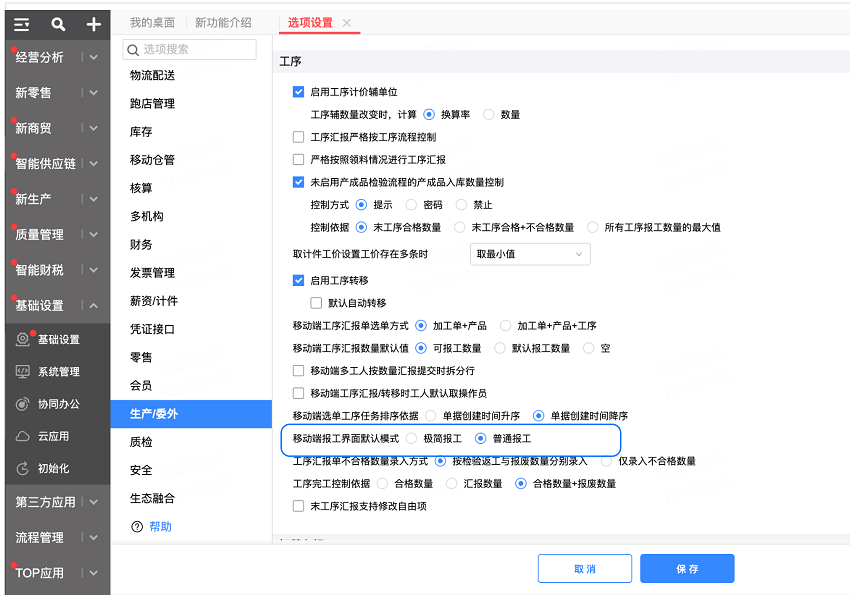Open 初始化 refresh icon item

tap(22, 469)
